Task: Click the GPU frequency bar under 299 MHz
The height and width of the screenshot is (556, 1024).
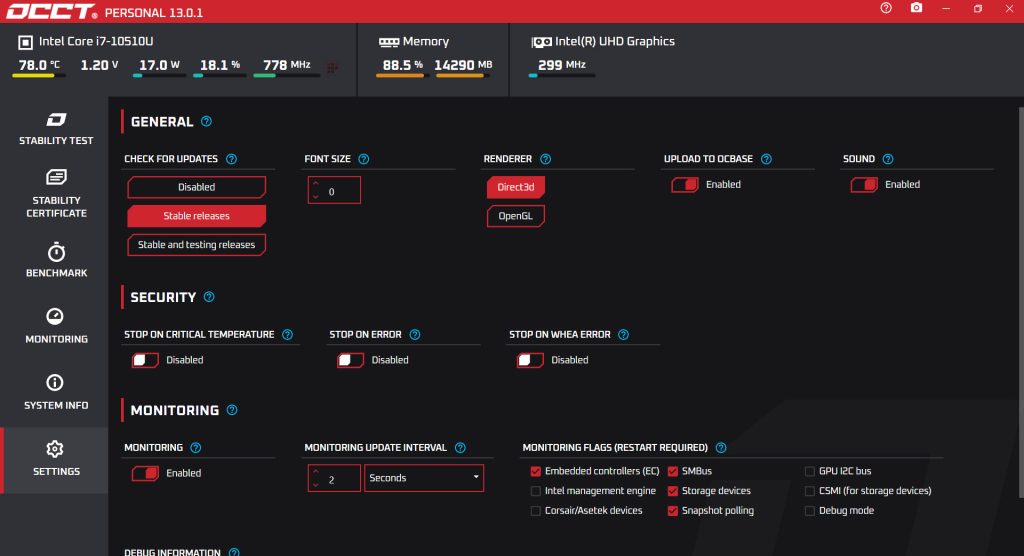Action: pyautogui.click(x=562, y=76)
